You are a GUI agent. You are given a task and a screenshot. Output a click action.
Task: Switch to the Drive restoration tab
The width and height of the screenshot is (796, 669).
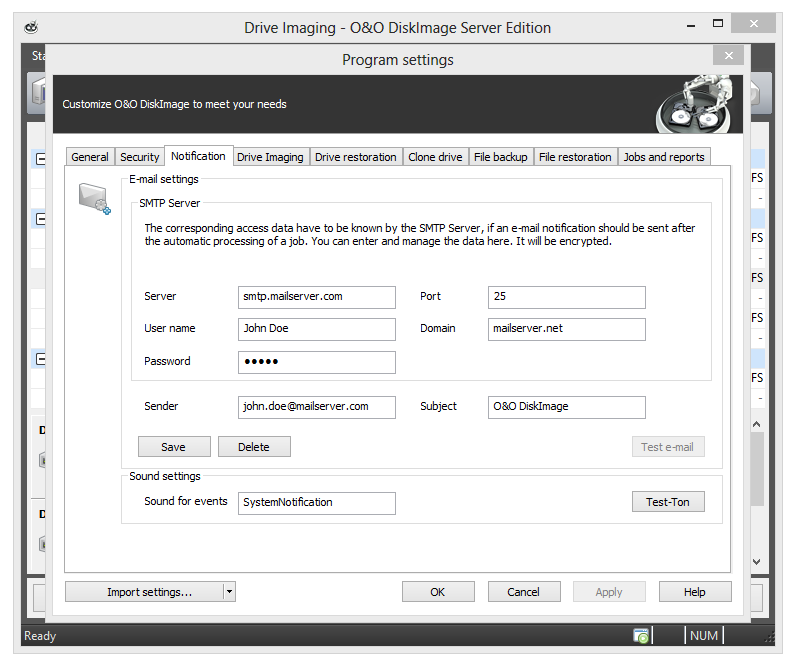click(356, 157)
